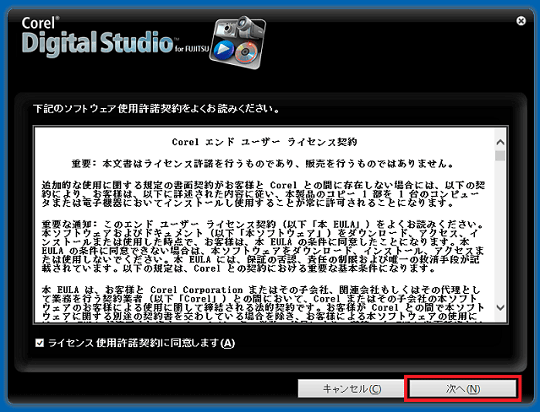Toggle the license agreement checkbox
The image size is (540, 412).
(40, 343)
